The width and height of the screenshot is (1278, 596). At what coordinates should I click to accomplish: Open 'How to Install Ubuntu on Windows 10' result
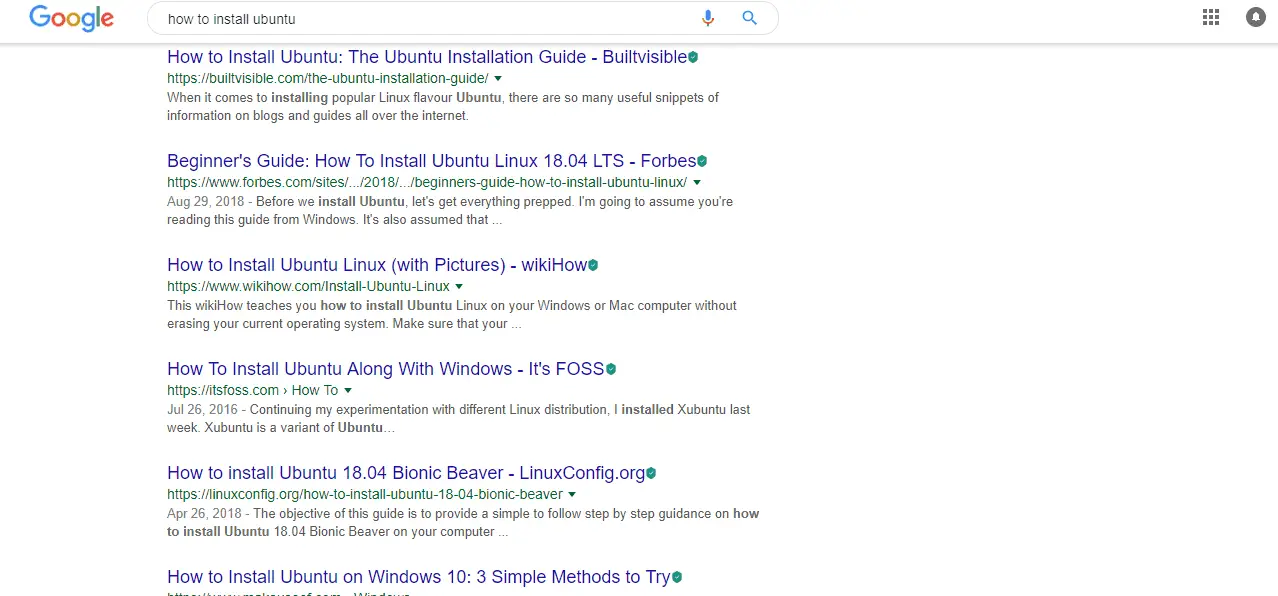[x=419, y=577]
